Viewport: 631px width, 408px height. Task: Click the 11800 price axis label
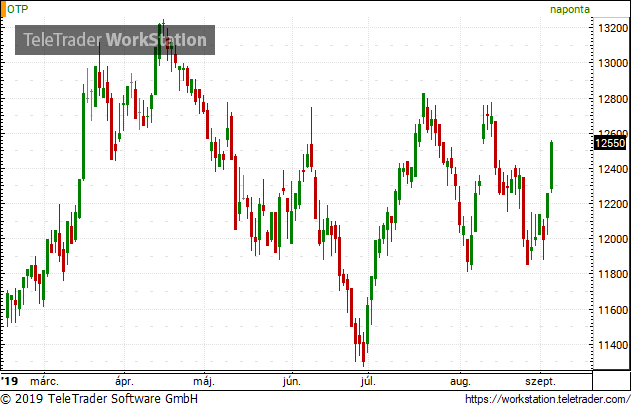pyautogui.click(x=613, y=274)
